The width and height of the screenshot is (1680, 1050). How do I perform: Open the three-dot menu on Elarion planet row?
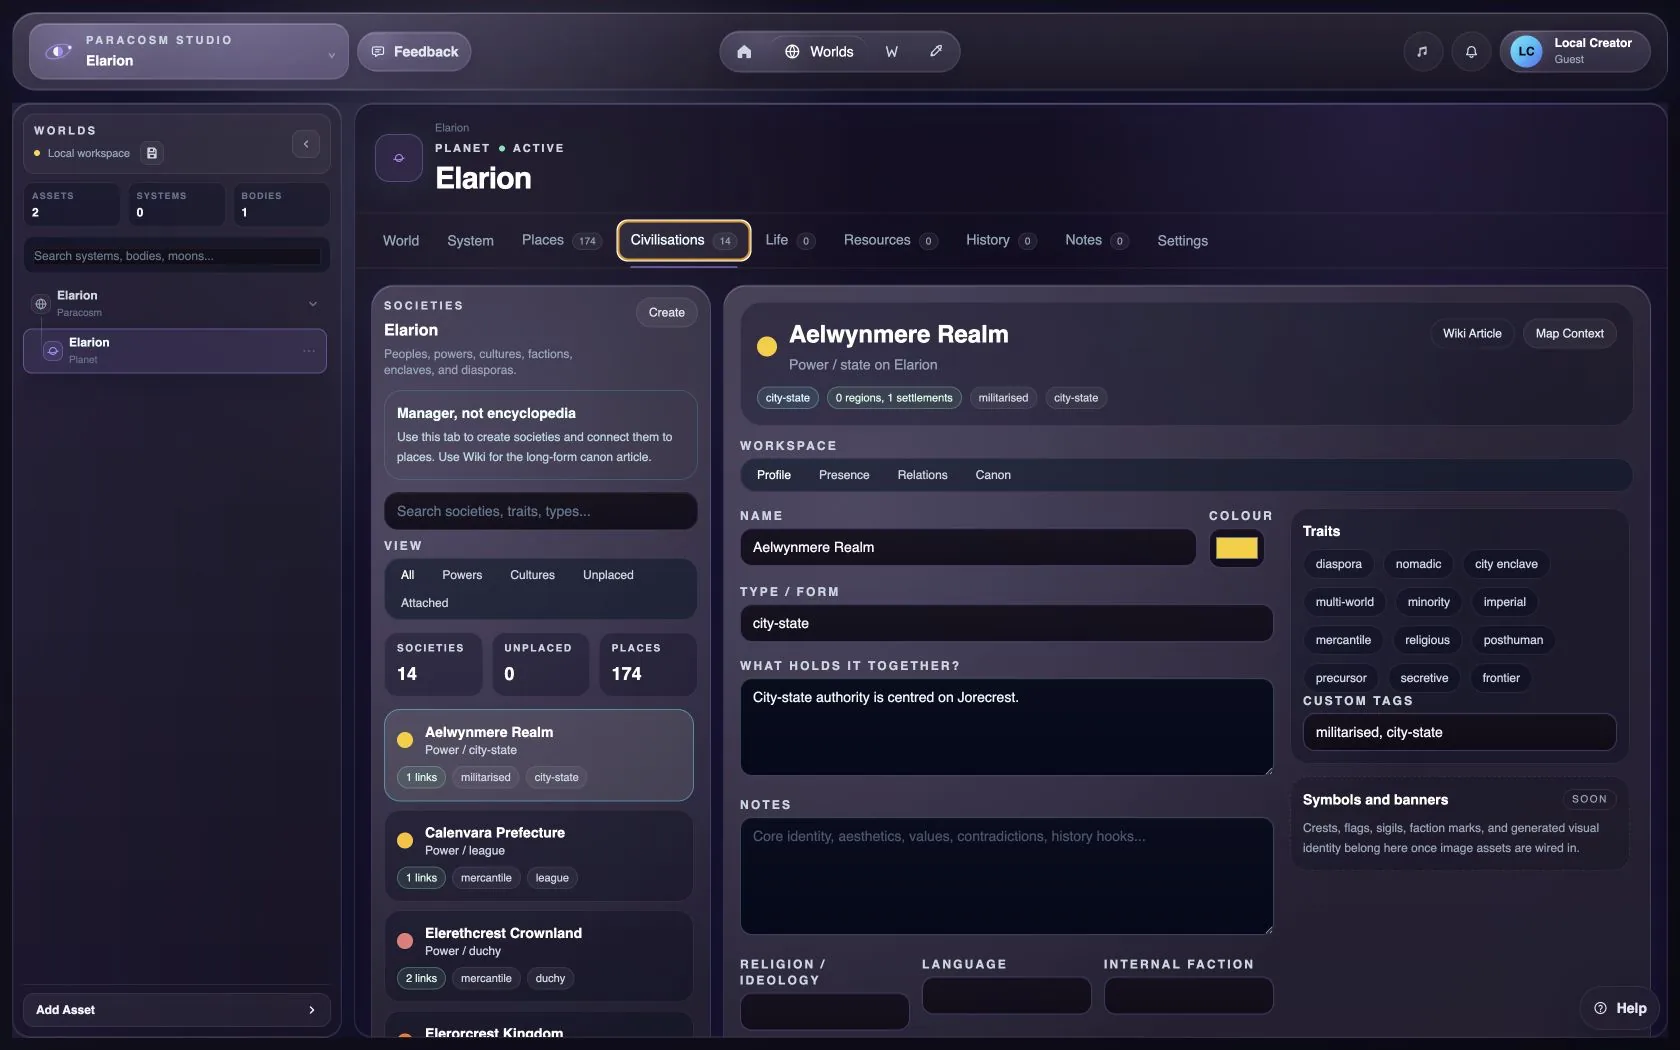(x=309, y=351)
